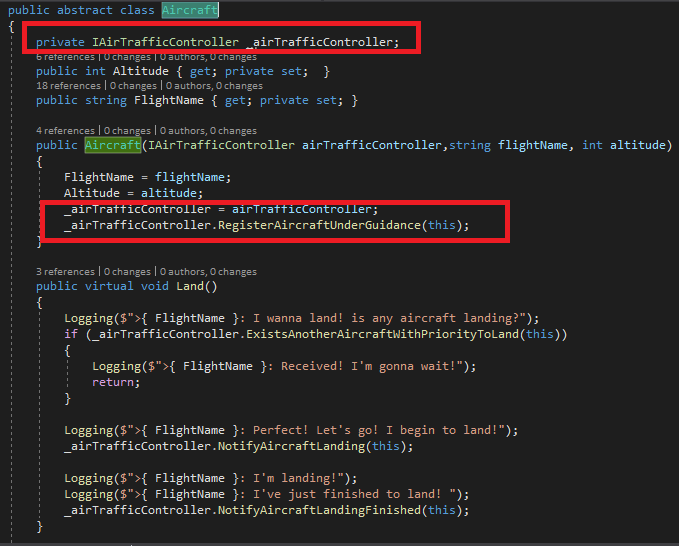
Task: Click the NotifyAircraftLanding method call
Action: 291,446
